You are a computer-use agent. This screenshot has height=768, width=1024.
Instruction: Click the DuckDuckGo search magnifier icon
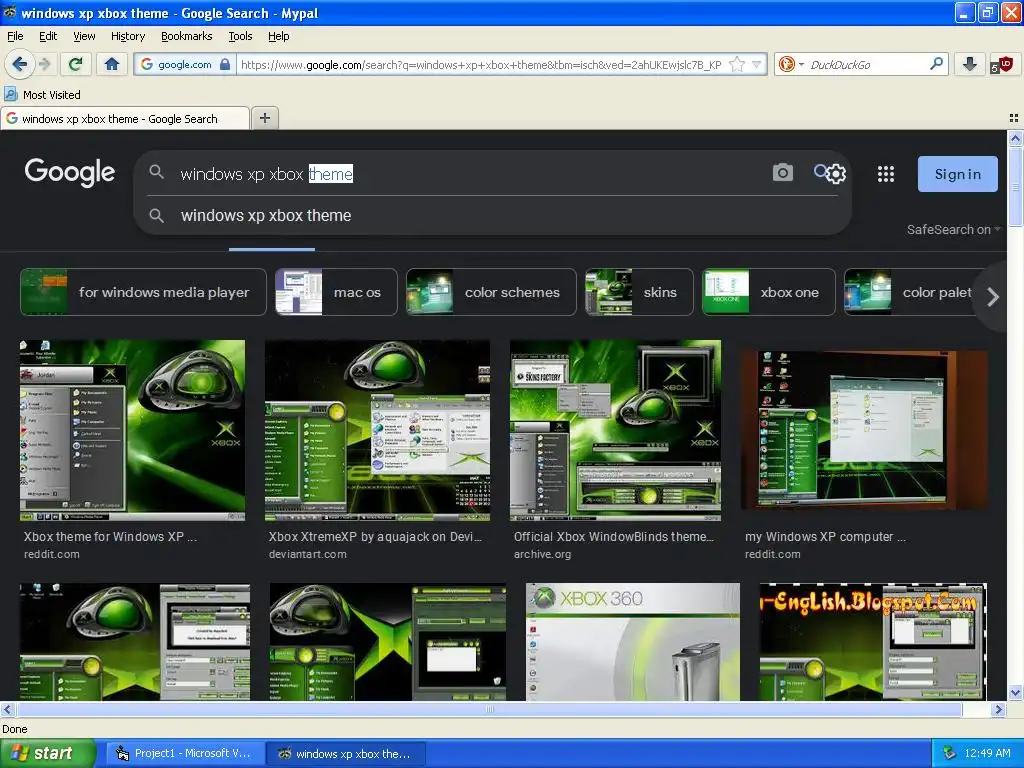point(936,64)
